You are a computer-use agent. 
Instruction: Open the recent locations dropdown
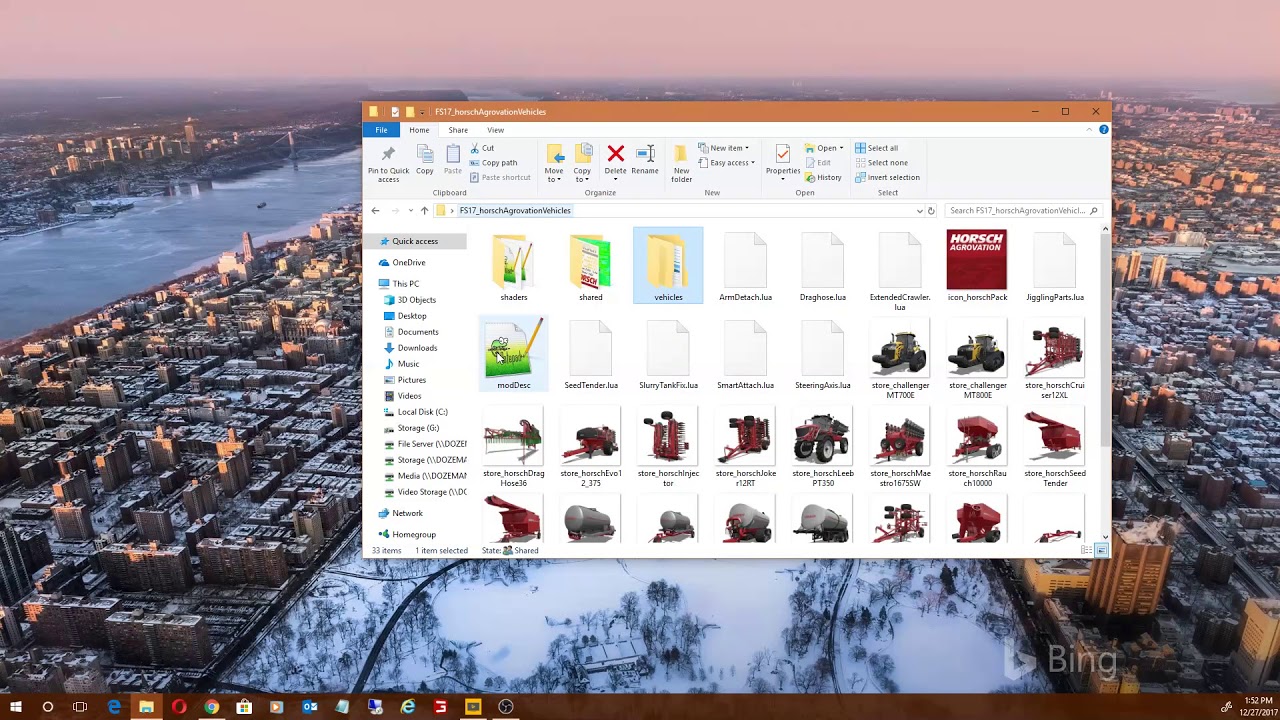pos(410,211)
